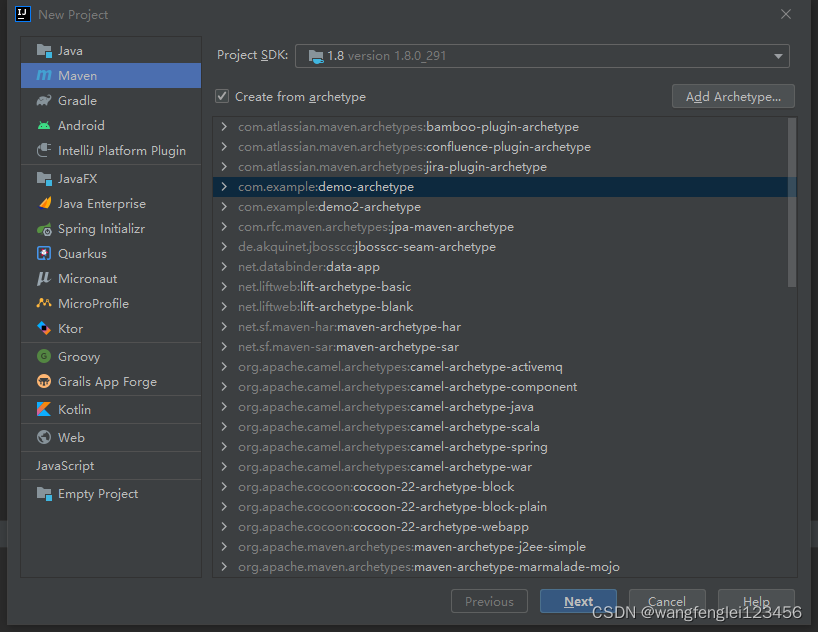The height and width of the screenshot is (632, 818).
Task: Click the Micronaut mu icon
Action: [44, 278]
